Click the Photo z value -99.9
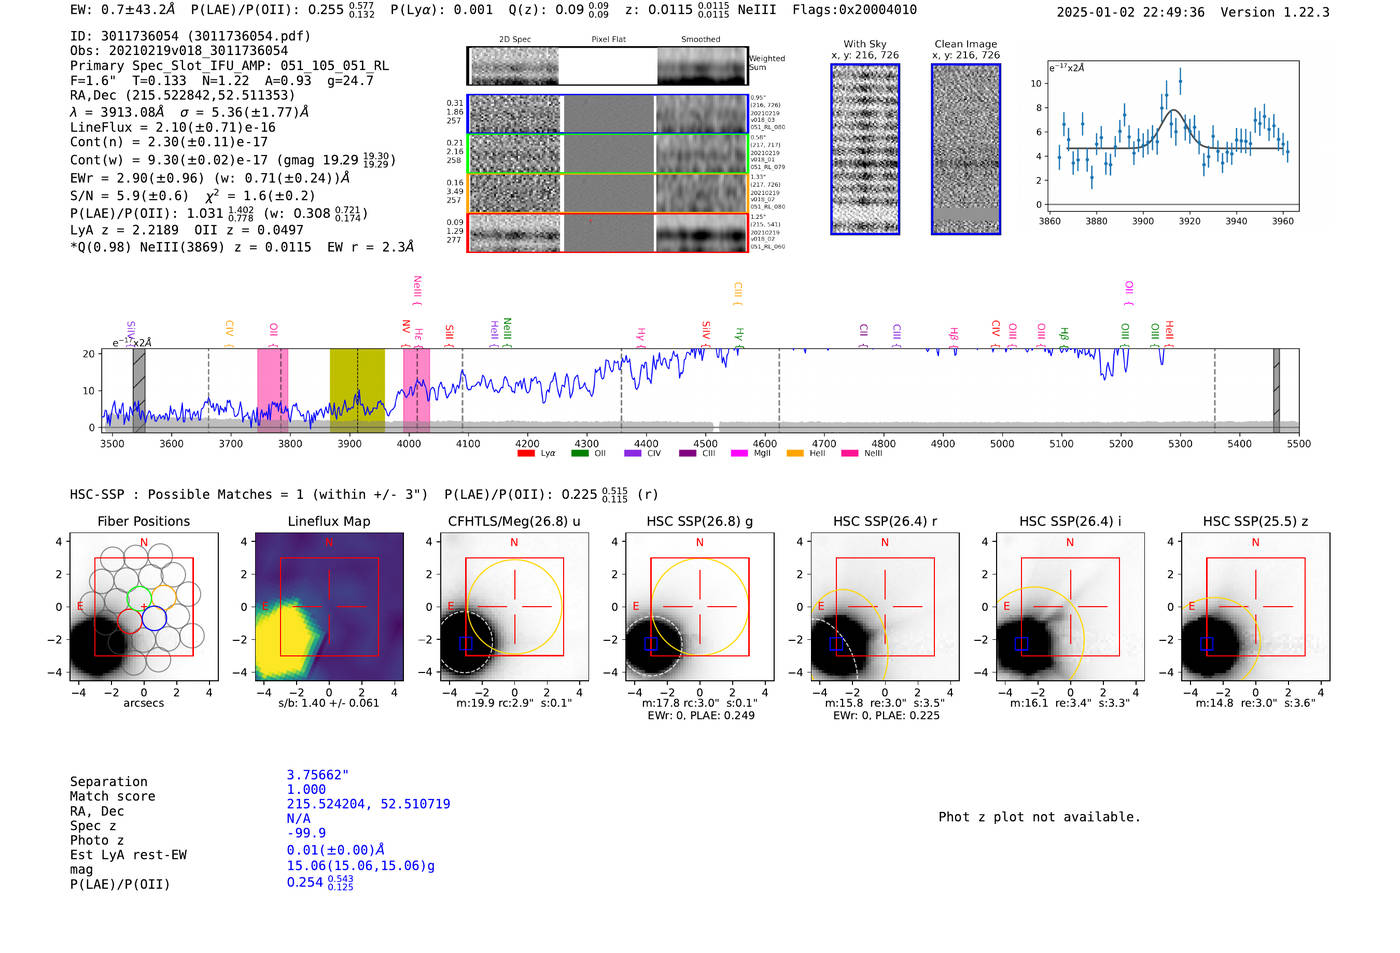 307,833
